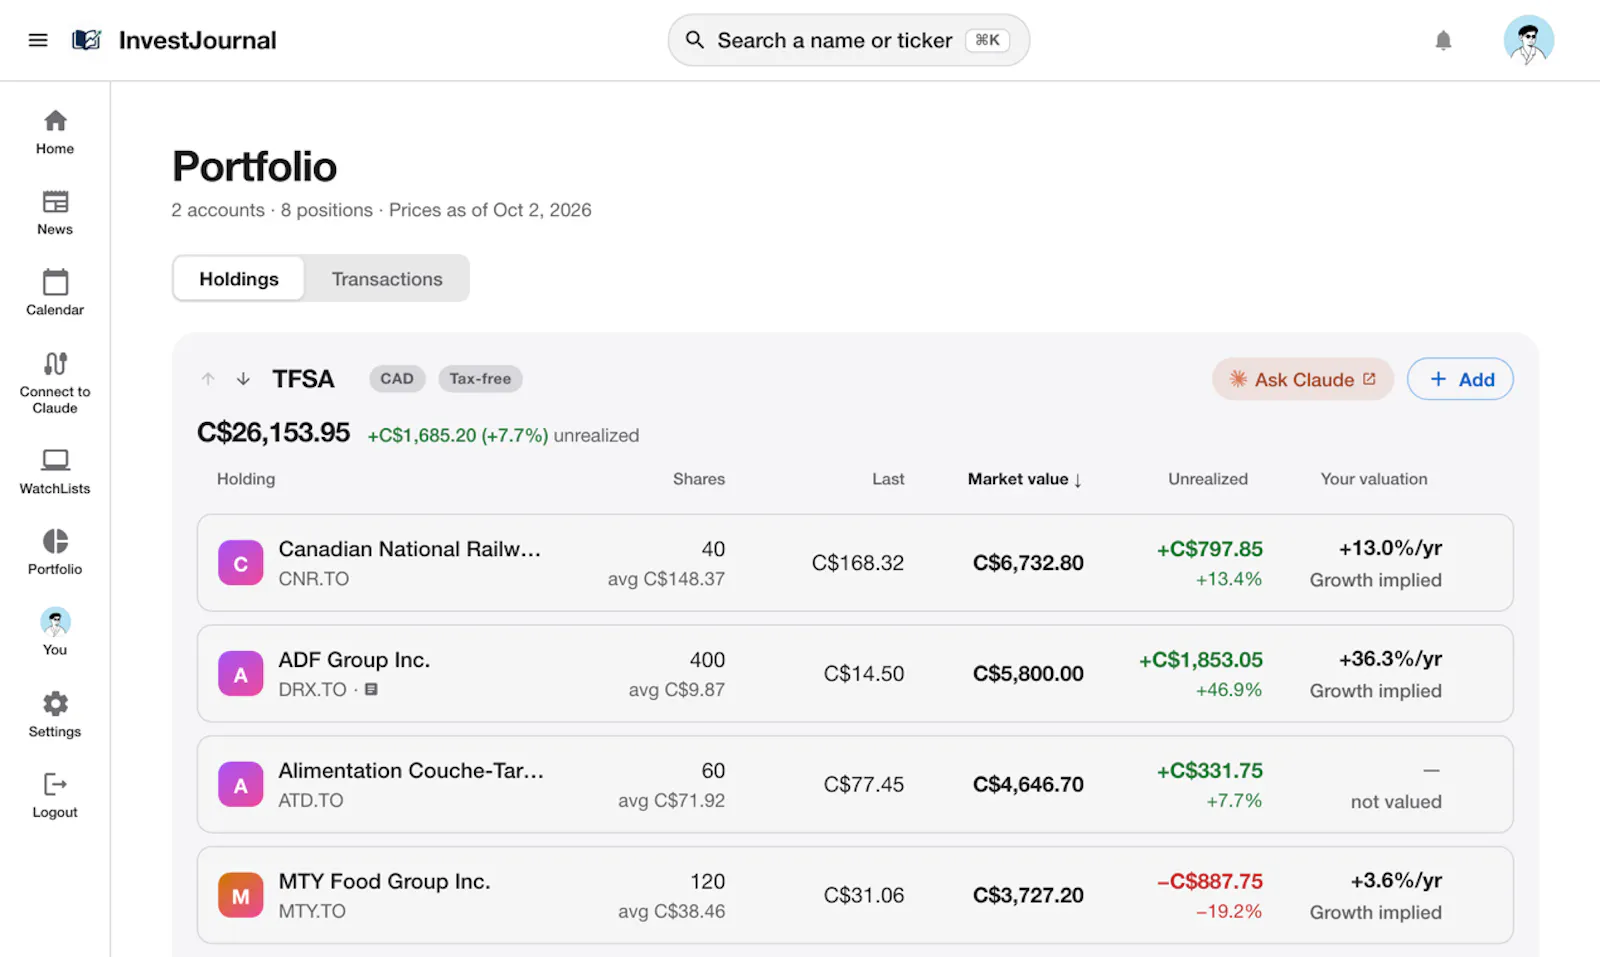Open News in sidebar
Screen dimensions: 1600x957
[55, 213]
